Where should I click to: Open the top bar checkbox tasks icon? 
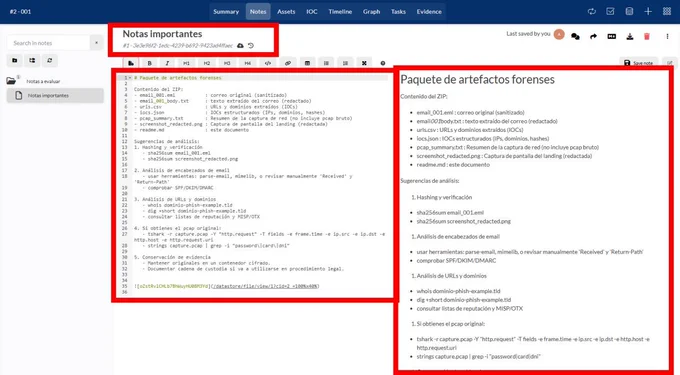pos(610,12)
